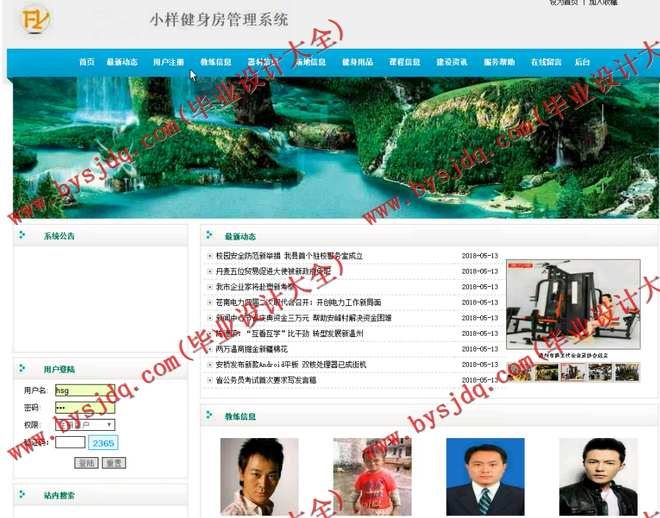Open first coach photo in 教练信息

click(259, 477)
